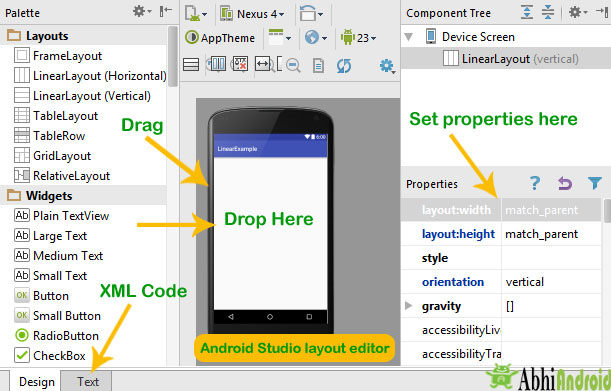Click the Properties help question mark icon

tap(535, 183)
